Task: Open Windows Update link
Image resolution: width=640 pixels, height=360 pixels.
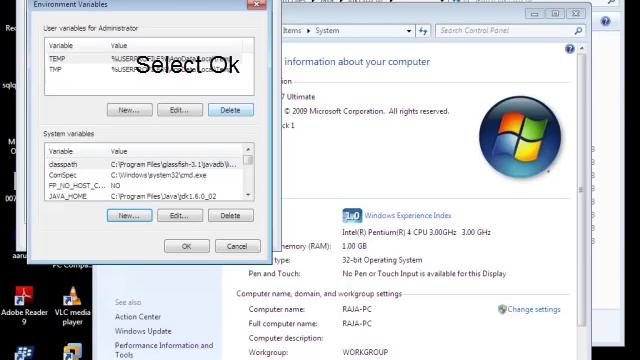Action: 143,331
